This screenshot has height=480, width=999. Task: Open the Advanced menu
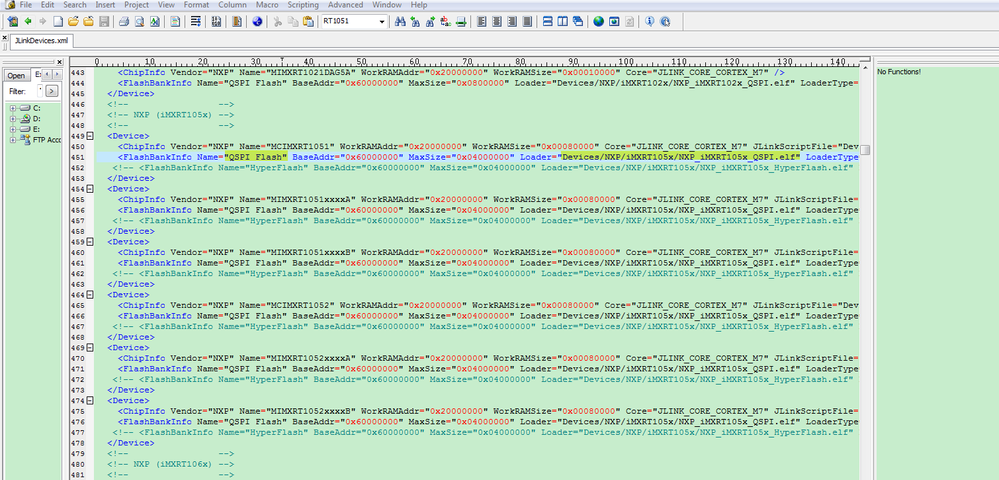(345, 4)
